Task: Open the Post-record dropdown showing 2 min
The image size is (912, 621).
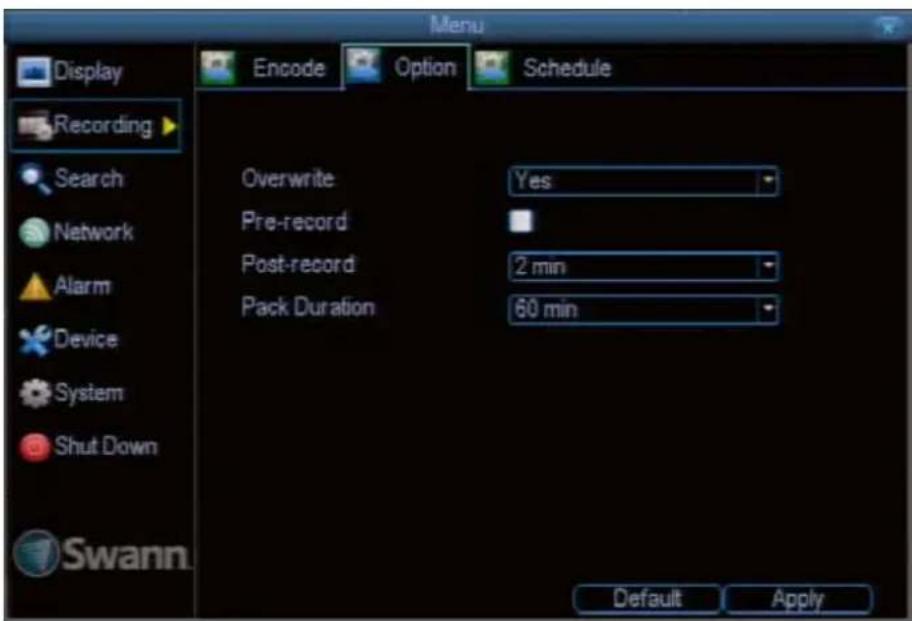Action: 643,267
